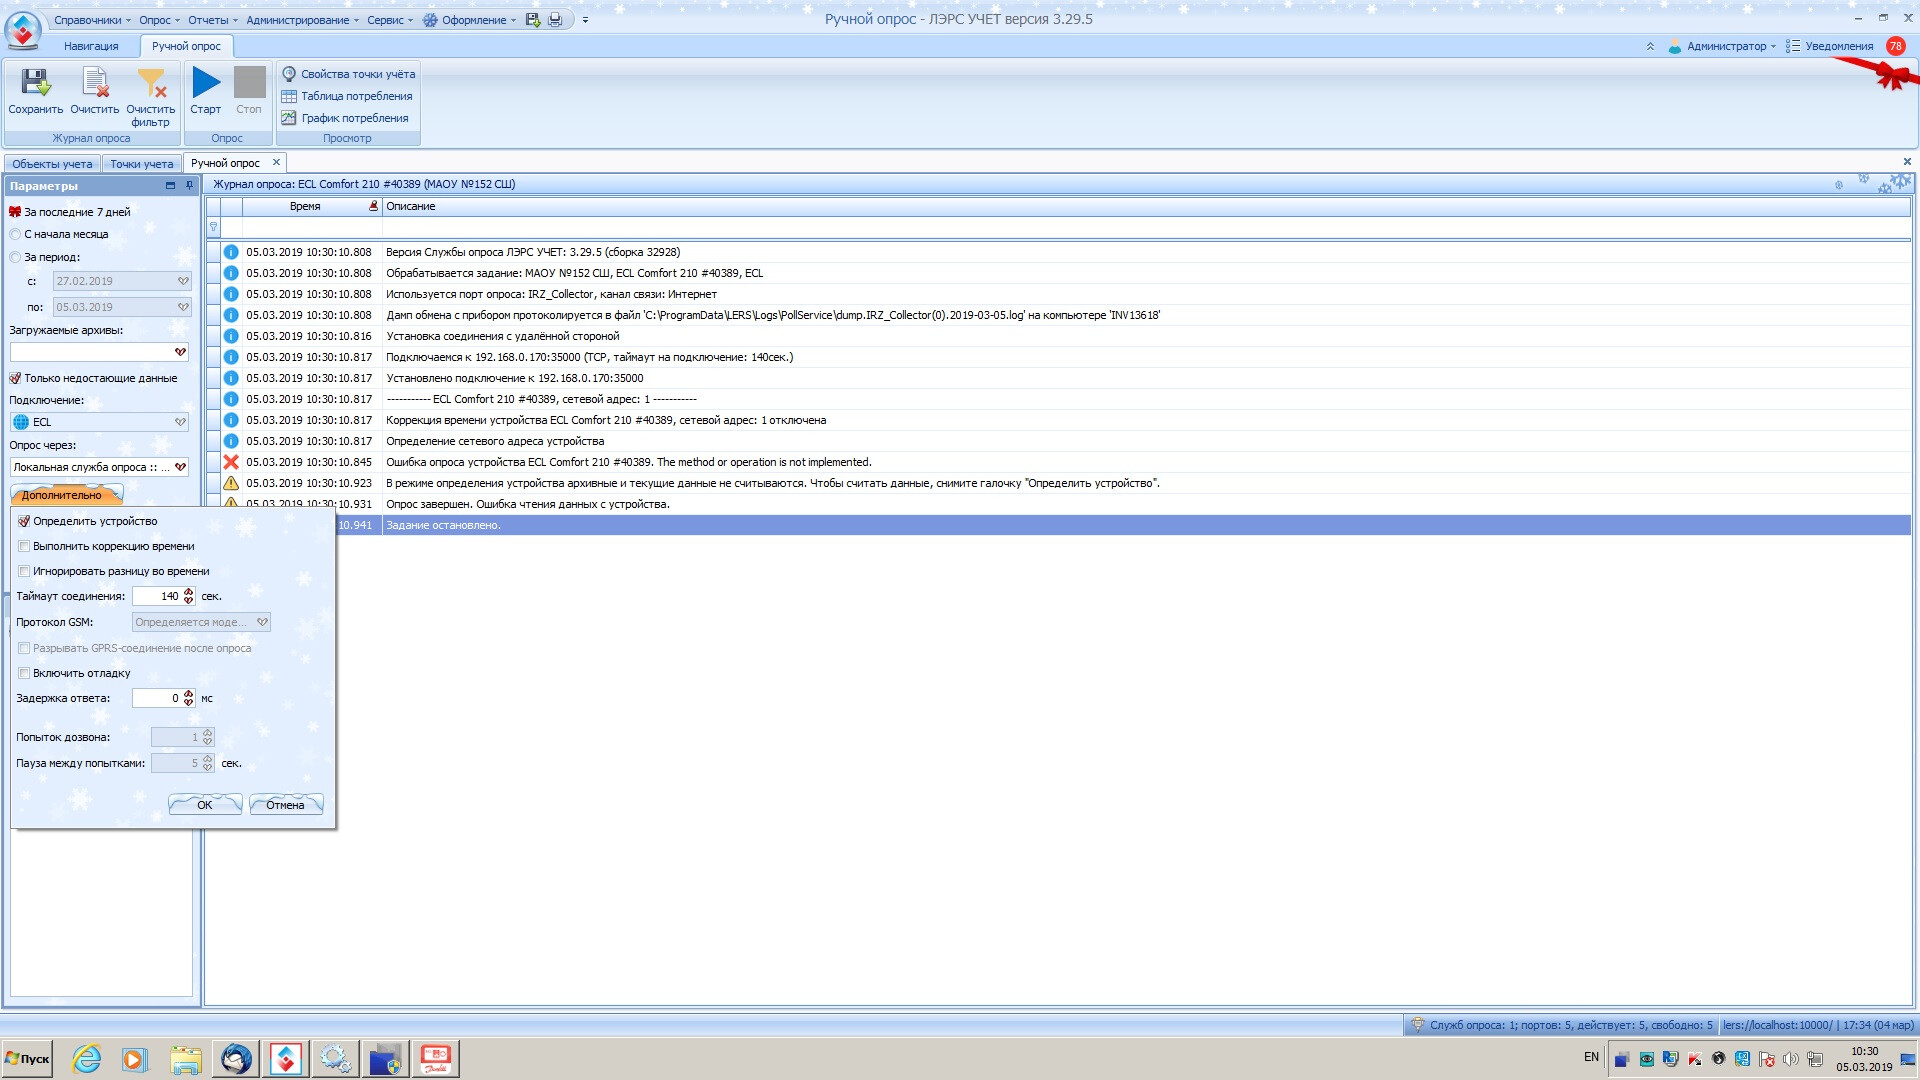
Task: Open the end date 05.03.2019 dropdown
Action: coord(183,307)
